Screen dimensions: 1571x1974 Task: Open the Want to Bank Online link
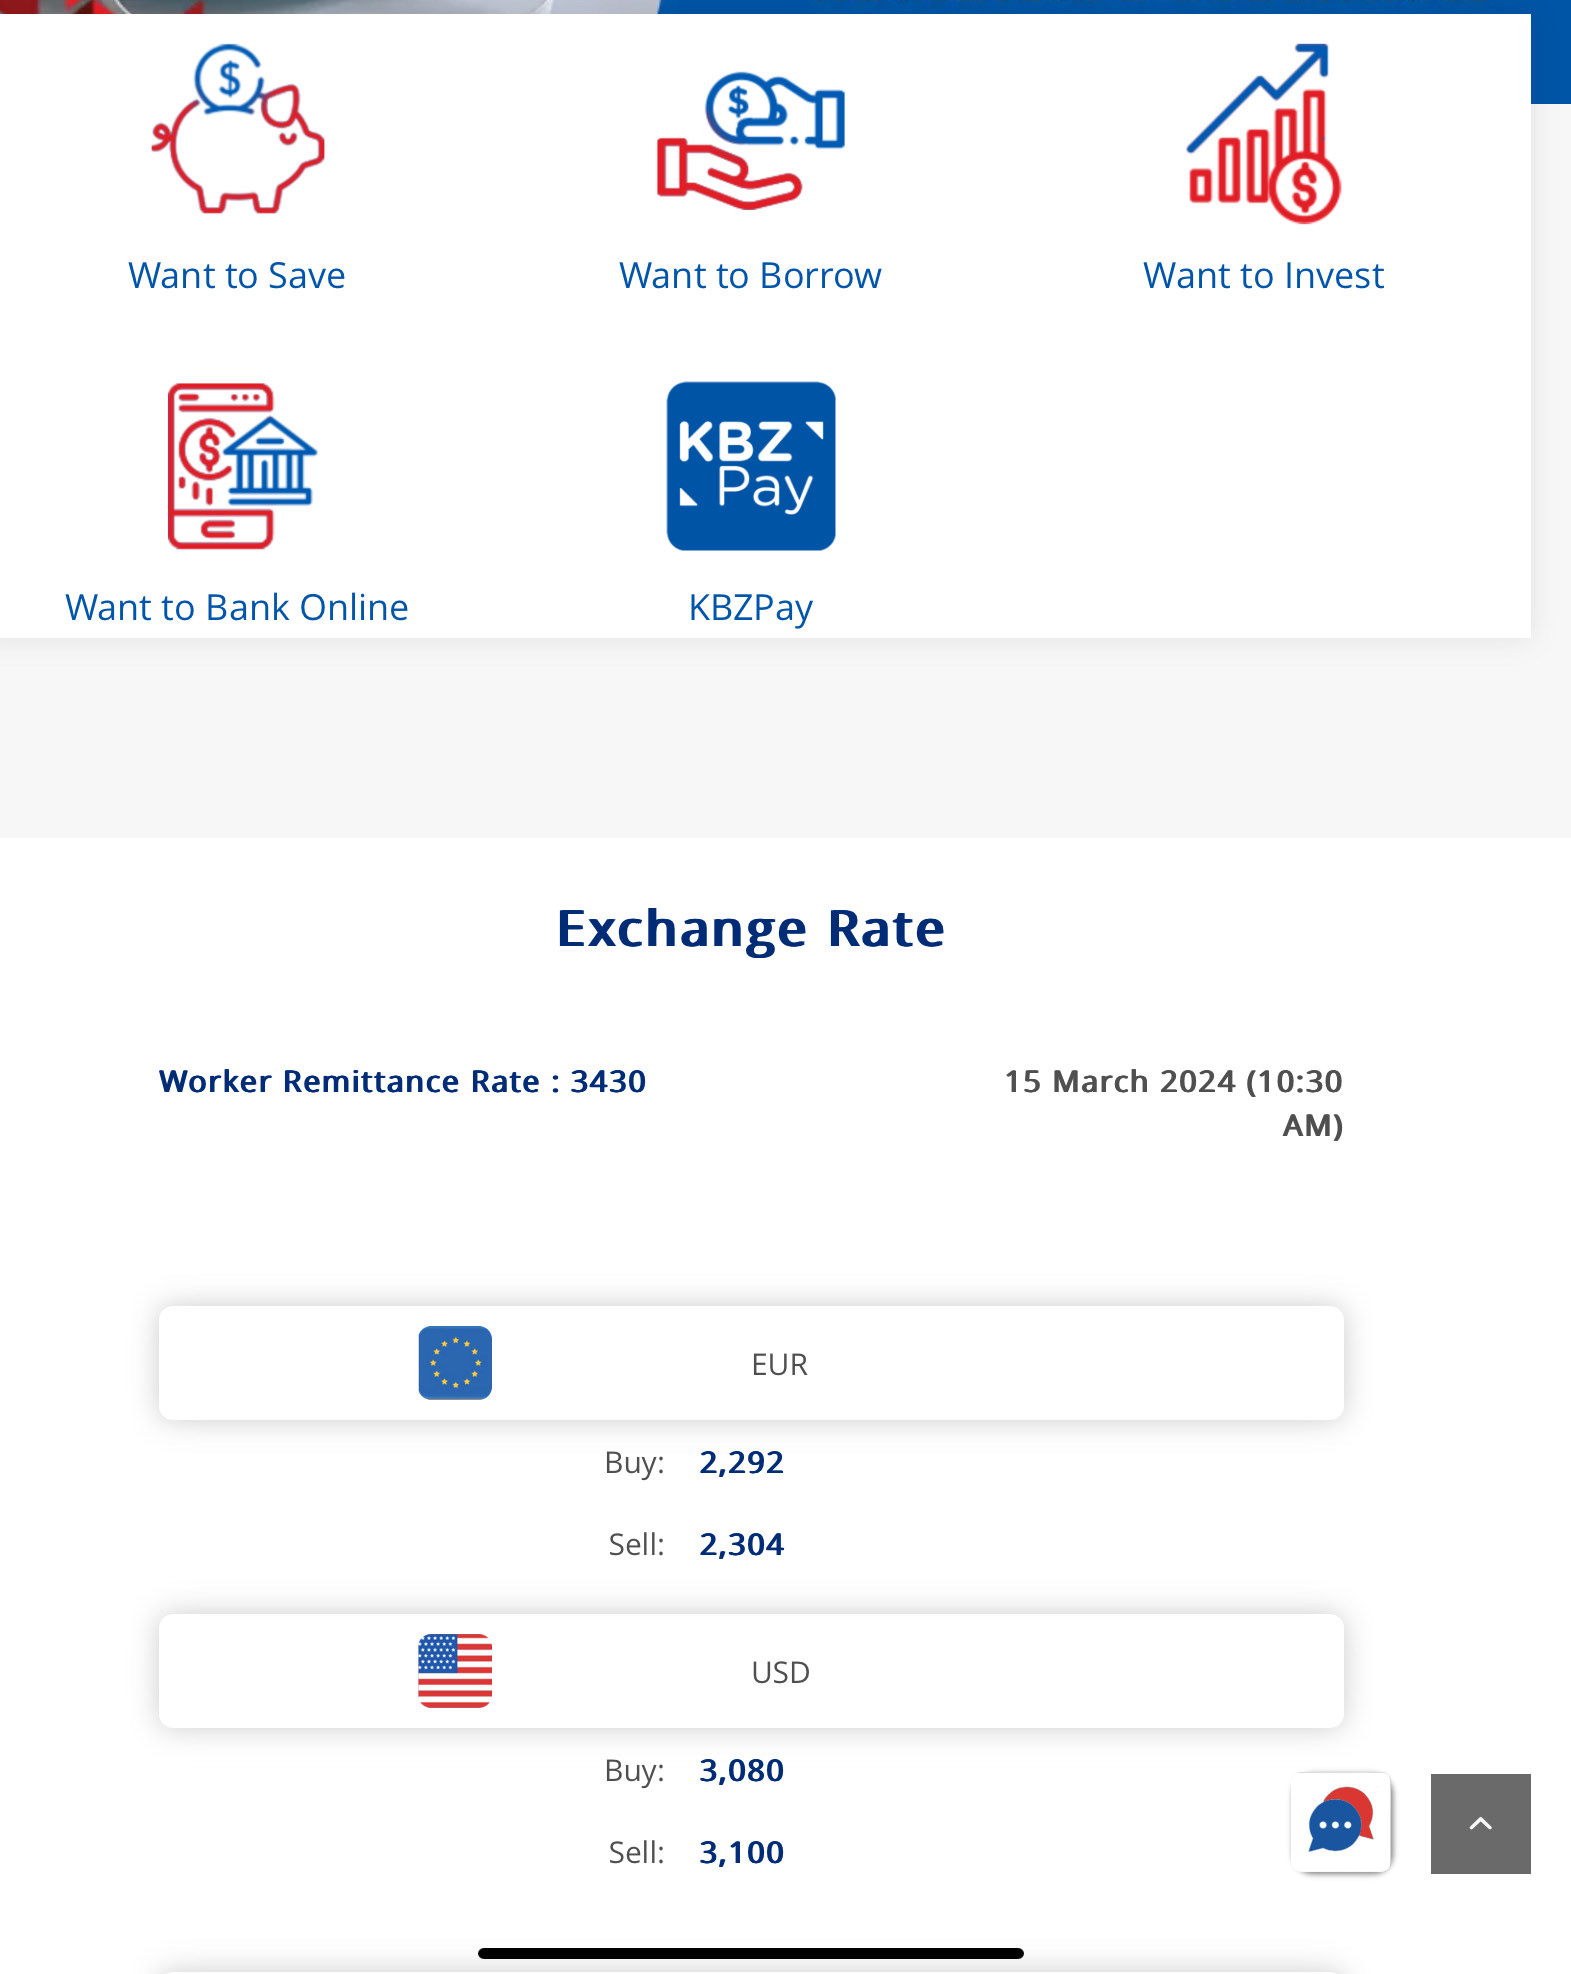(237, 608)
